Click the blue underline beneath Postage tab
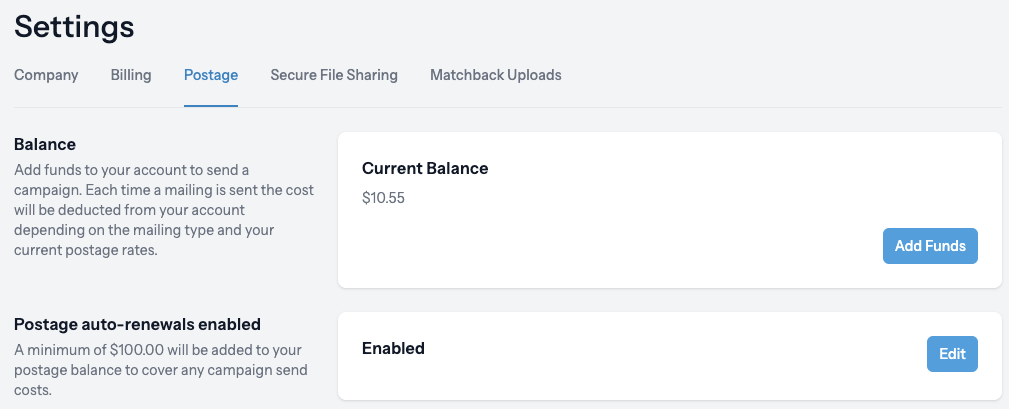Image resolution: width=1009 pixels, height=409 pixels. tap(211, 106)
